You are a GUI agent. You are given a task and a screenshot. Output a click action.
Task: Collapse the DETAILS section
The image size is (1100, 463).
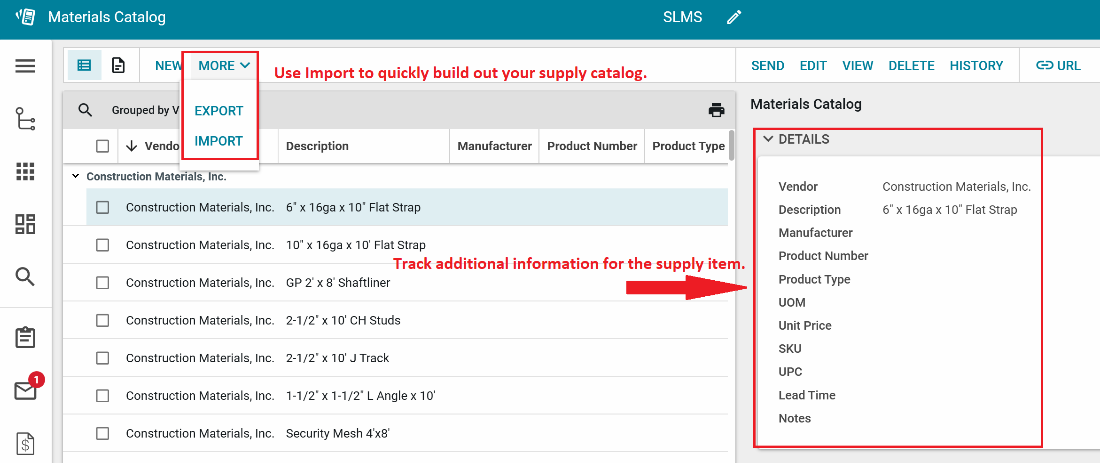click(x=768, y=139)
